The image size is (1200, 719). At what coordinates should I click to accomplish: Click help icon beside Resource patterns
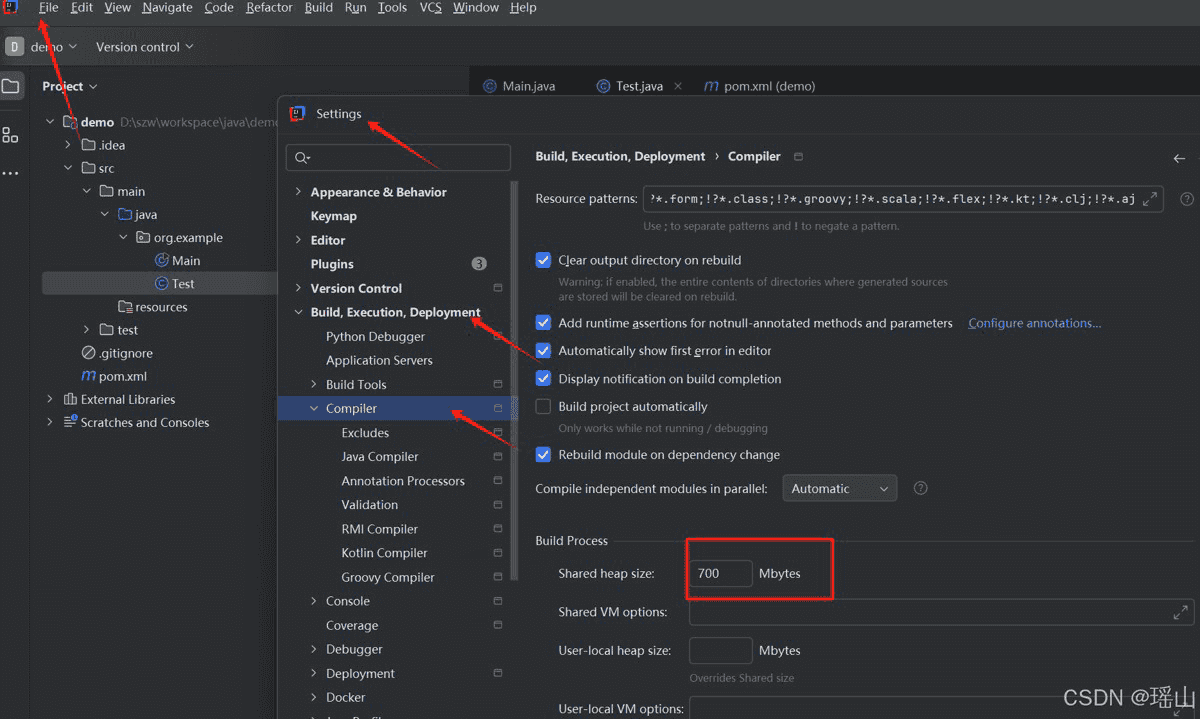point(1187,199)
